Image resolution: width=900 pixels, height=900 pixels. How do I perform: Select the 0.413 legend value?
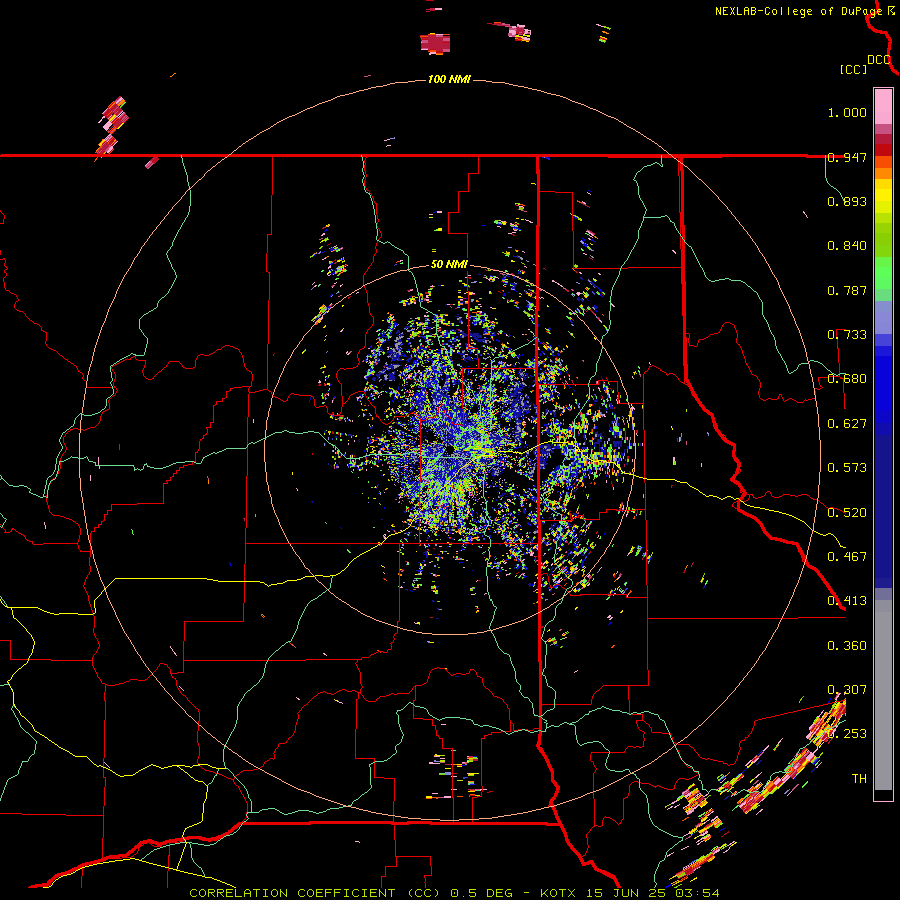[x=847, y=601]
